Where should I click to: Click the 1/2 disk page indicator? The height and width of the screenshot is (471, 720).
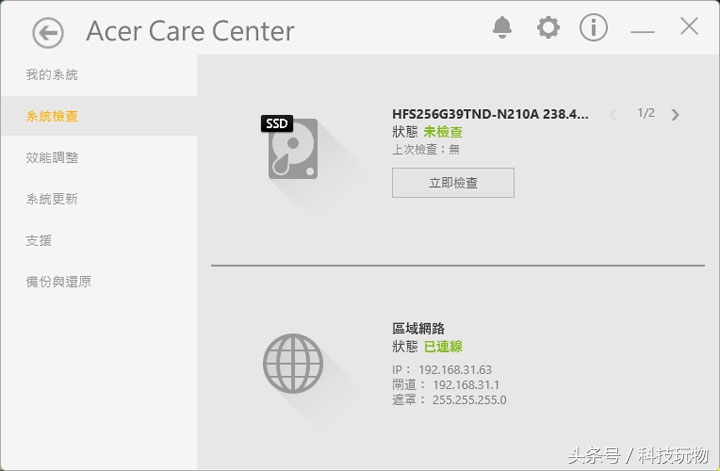(646, 113)
